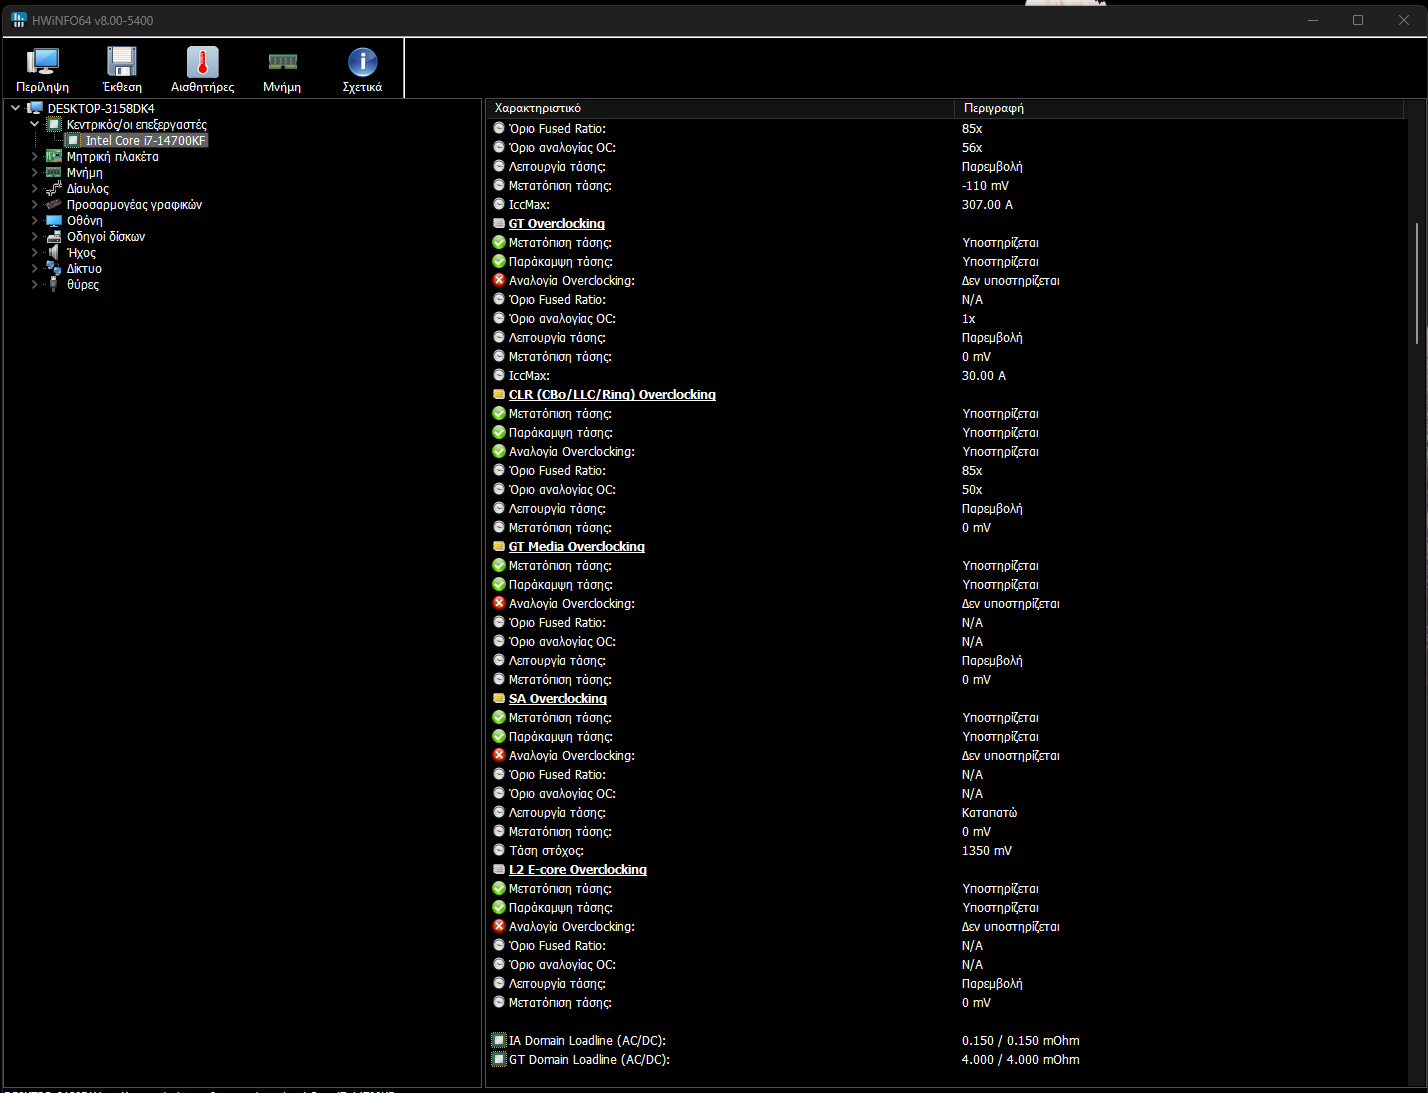Viewport: 1428px width, 1093px height.
Task: Click the 307.00 A IccMax value
Action: point(987,205)
